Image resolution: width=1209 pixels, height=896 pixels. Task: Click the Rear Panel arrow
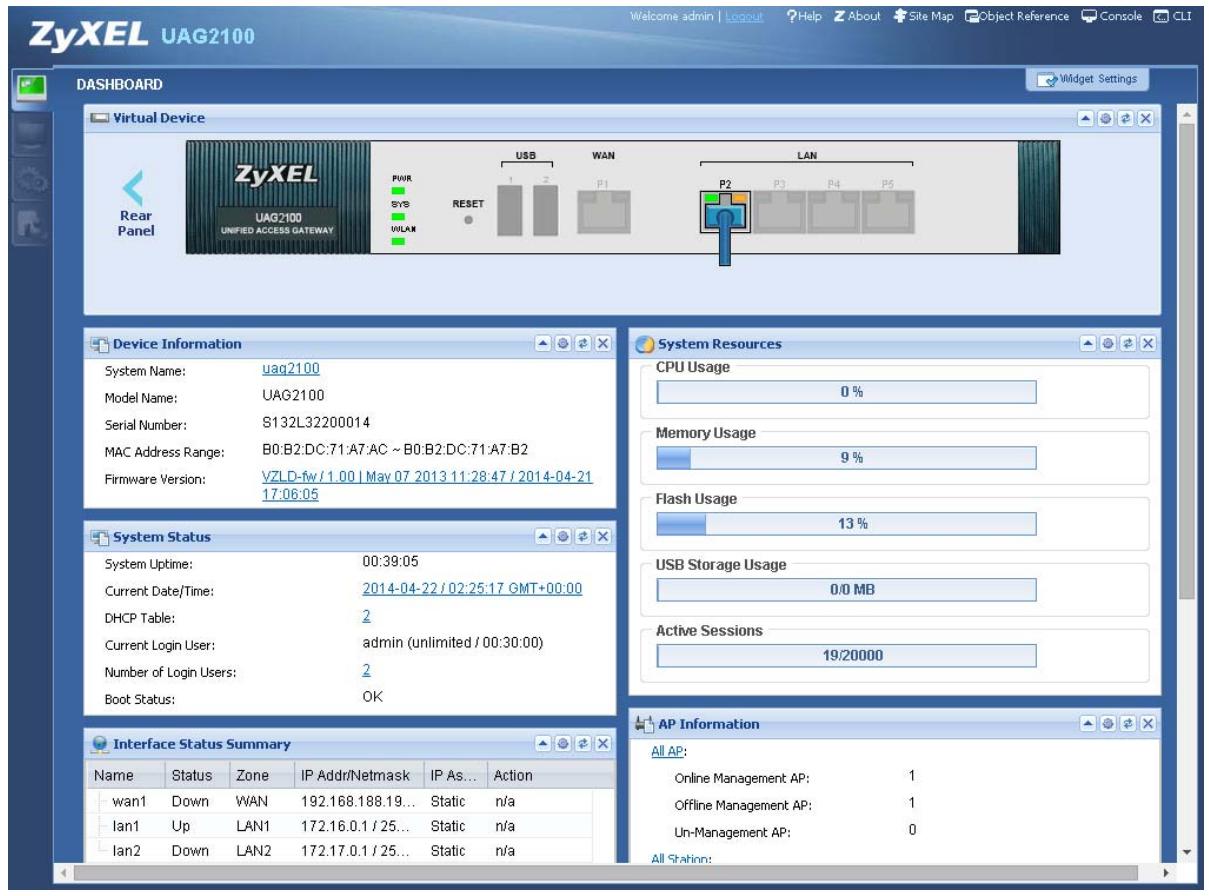coord(134,187)
